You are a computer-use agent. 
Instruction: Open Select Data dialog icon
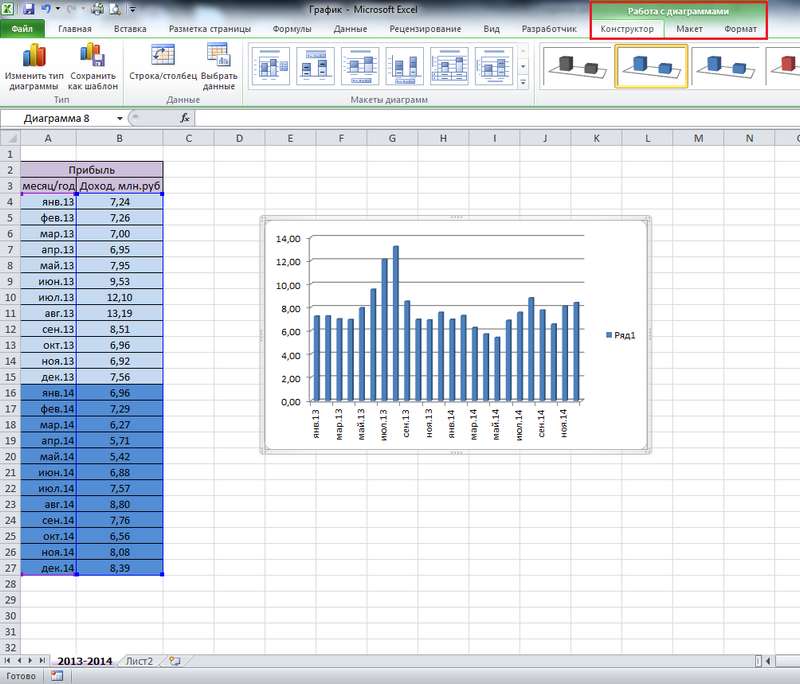click(219, 55)
